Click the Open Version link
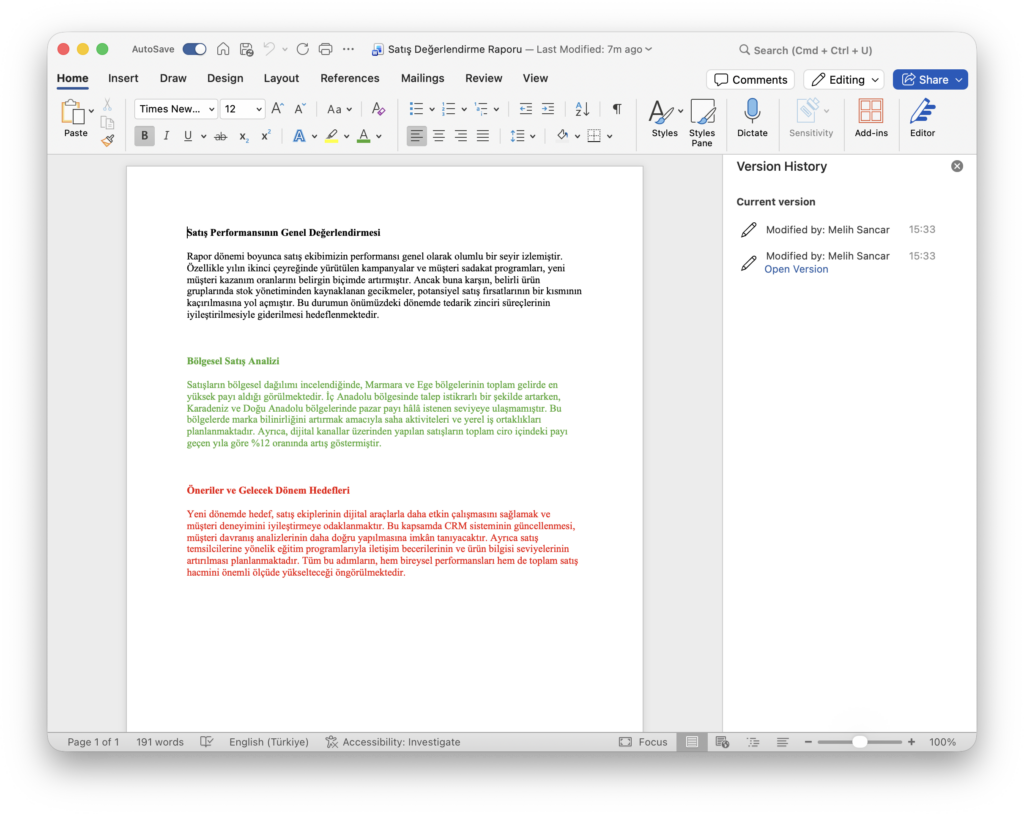The image size is (1024, 814). [x=796, y=269]
